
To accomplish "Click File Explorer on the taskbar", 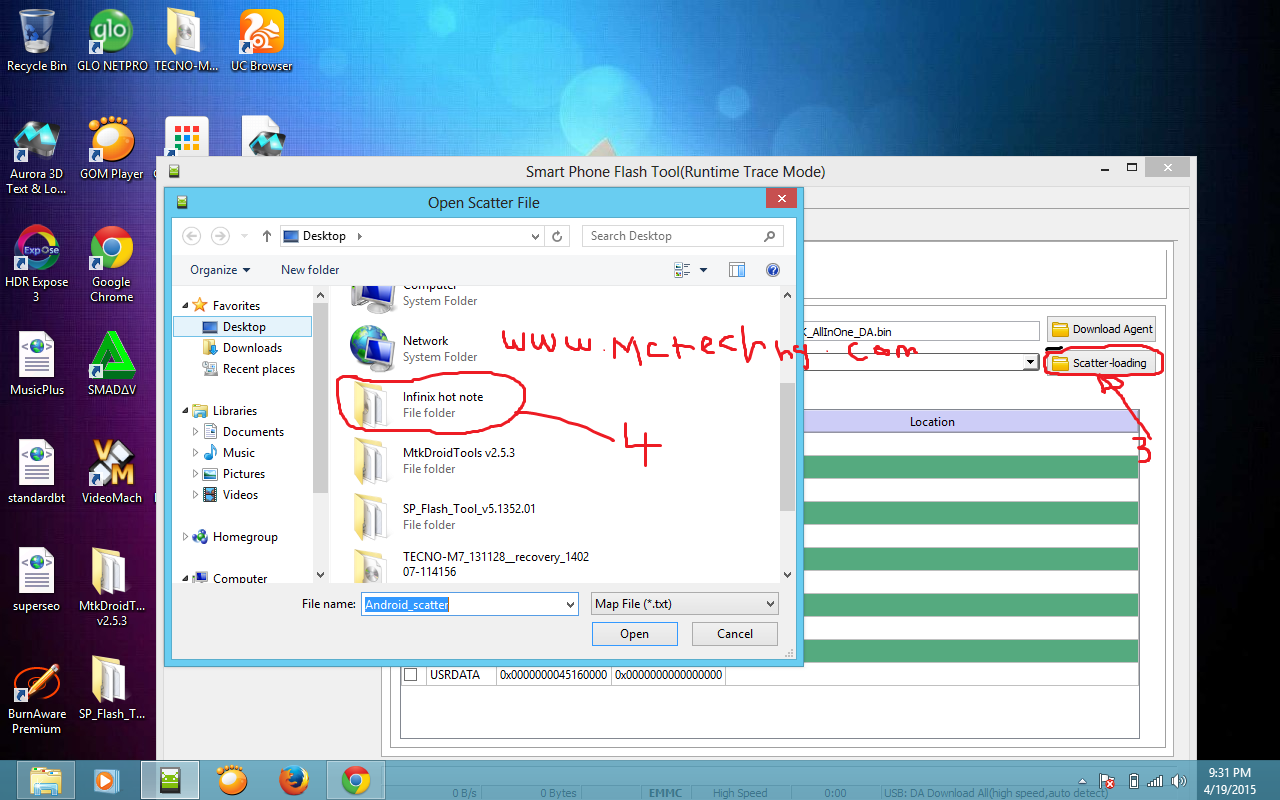I will point(47,780).
